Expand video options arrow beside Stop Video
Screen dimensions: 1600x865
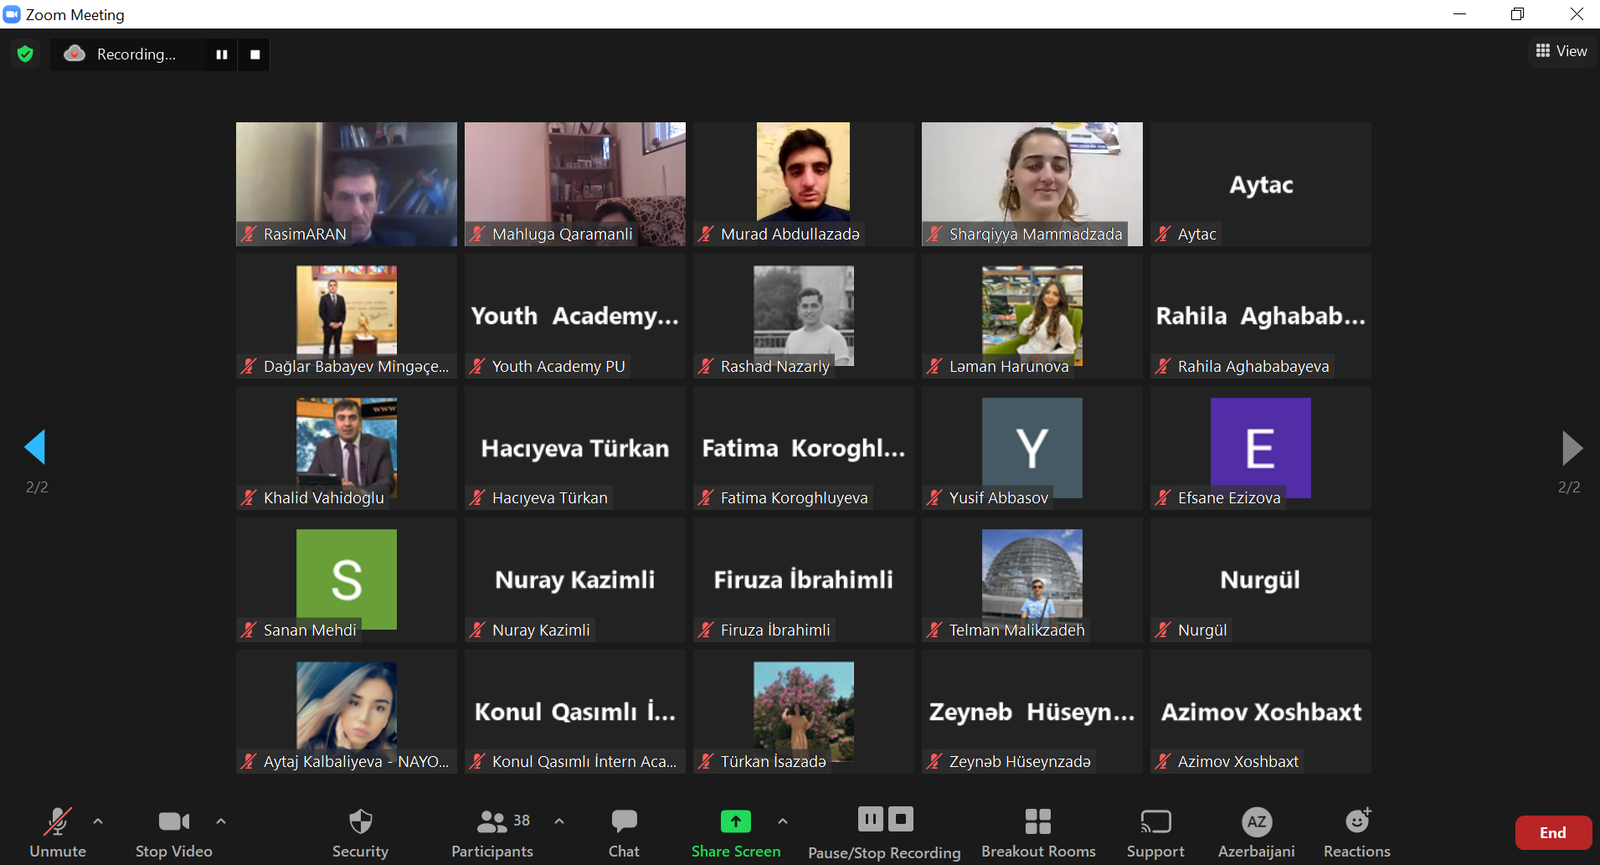coord(221,821)
